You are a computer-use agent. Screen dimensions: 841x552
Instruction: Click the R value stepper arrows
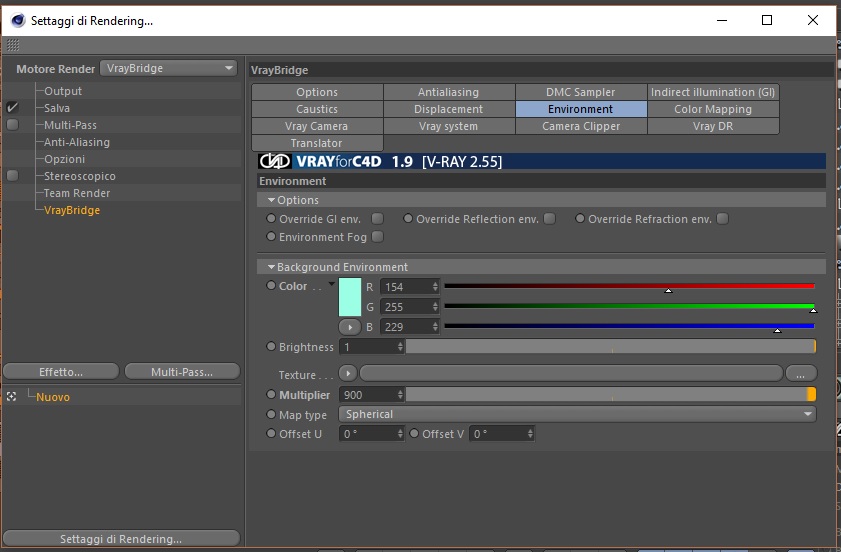tap(435, 287)
